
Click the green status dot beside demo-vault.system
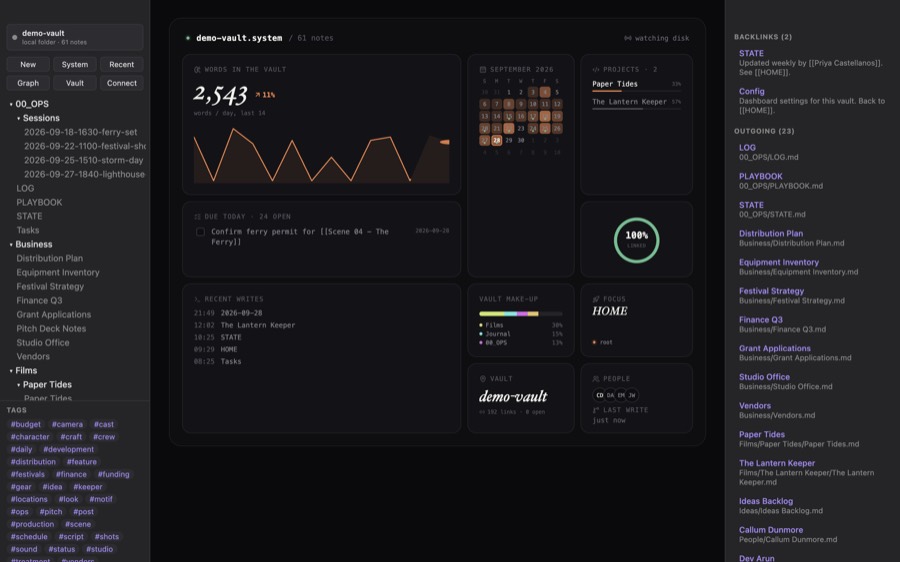pyautogui.click(x=188, y=38)
